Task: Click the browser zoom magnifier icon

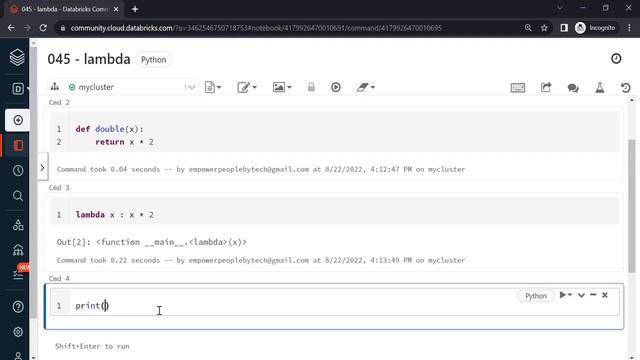Action: tap(528, 28)
